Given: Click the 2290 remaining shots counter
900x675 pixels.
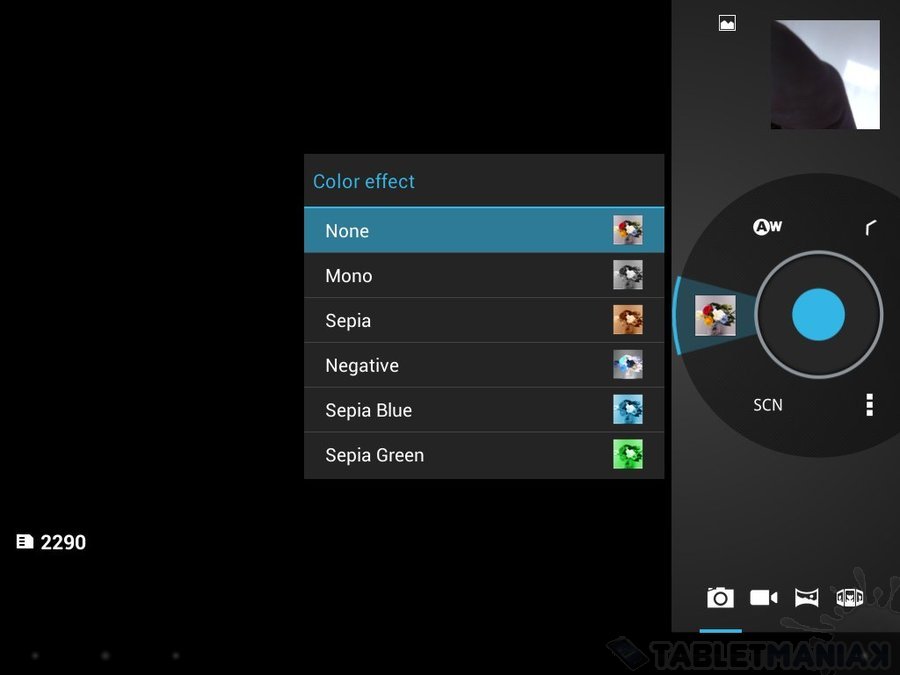Looking at the screenshot, I should (63, 542).
